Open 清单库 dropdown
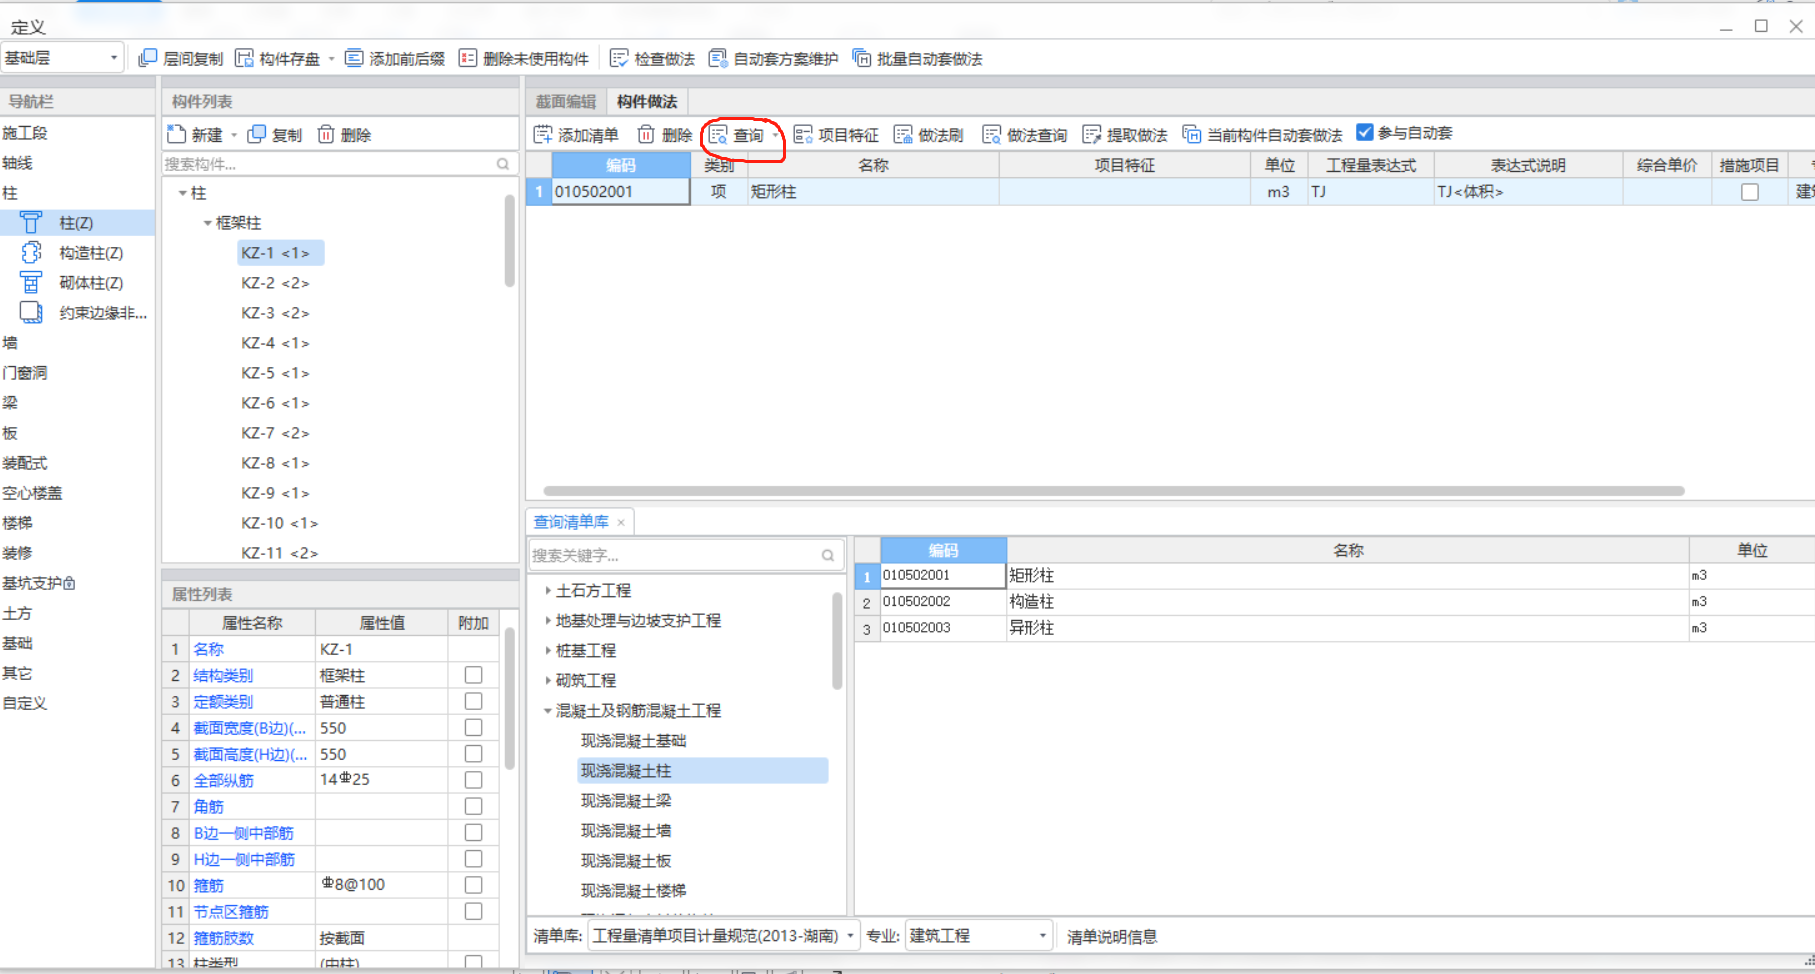1815x974 pixels. click(724, 936)
